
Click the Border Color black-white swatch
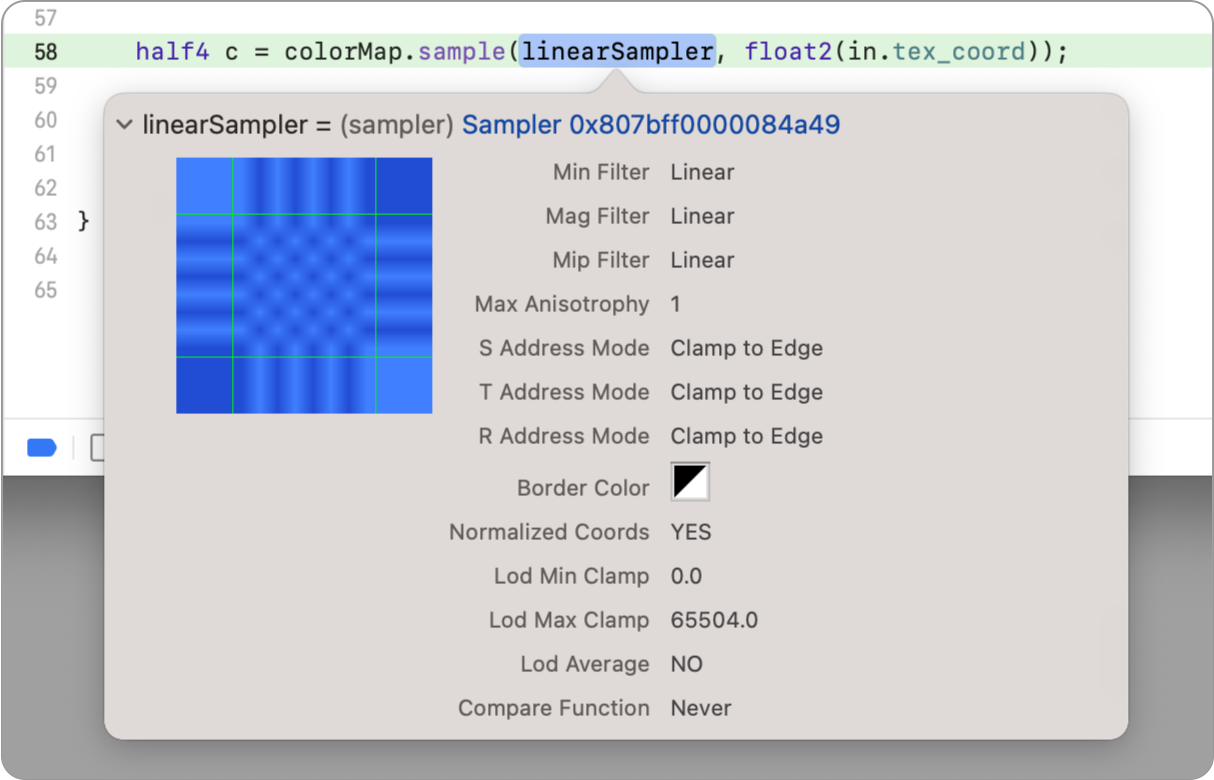click(690, 482)
